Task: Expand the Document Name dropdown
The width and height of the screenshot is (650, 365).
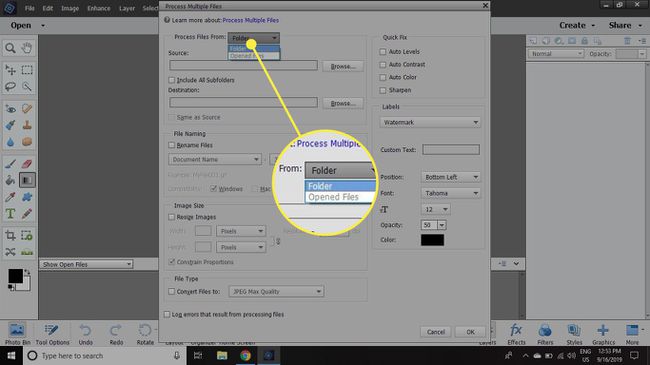Action: tap(215, 159)
